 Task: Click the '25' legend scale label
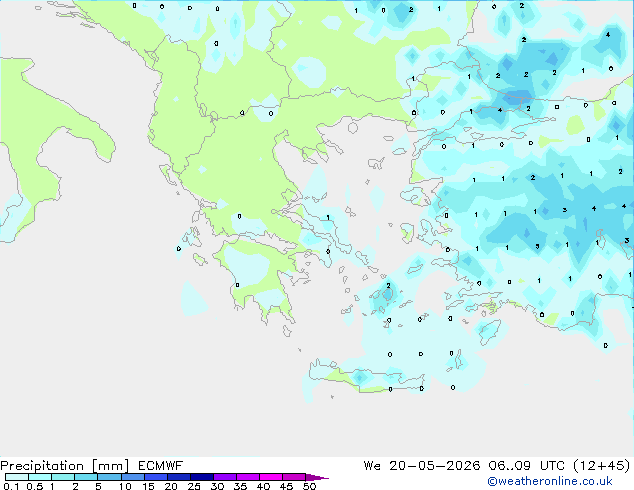click(194, 486)
